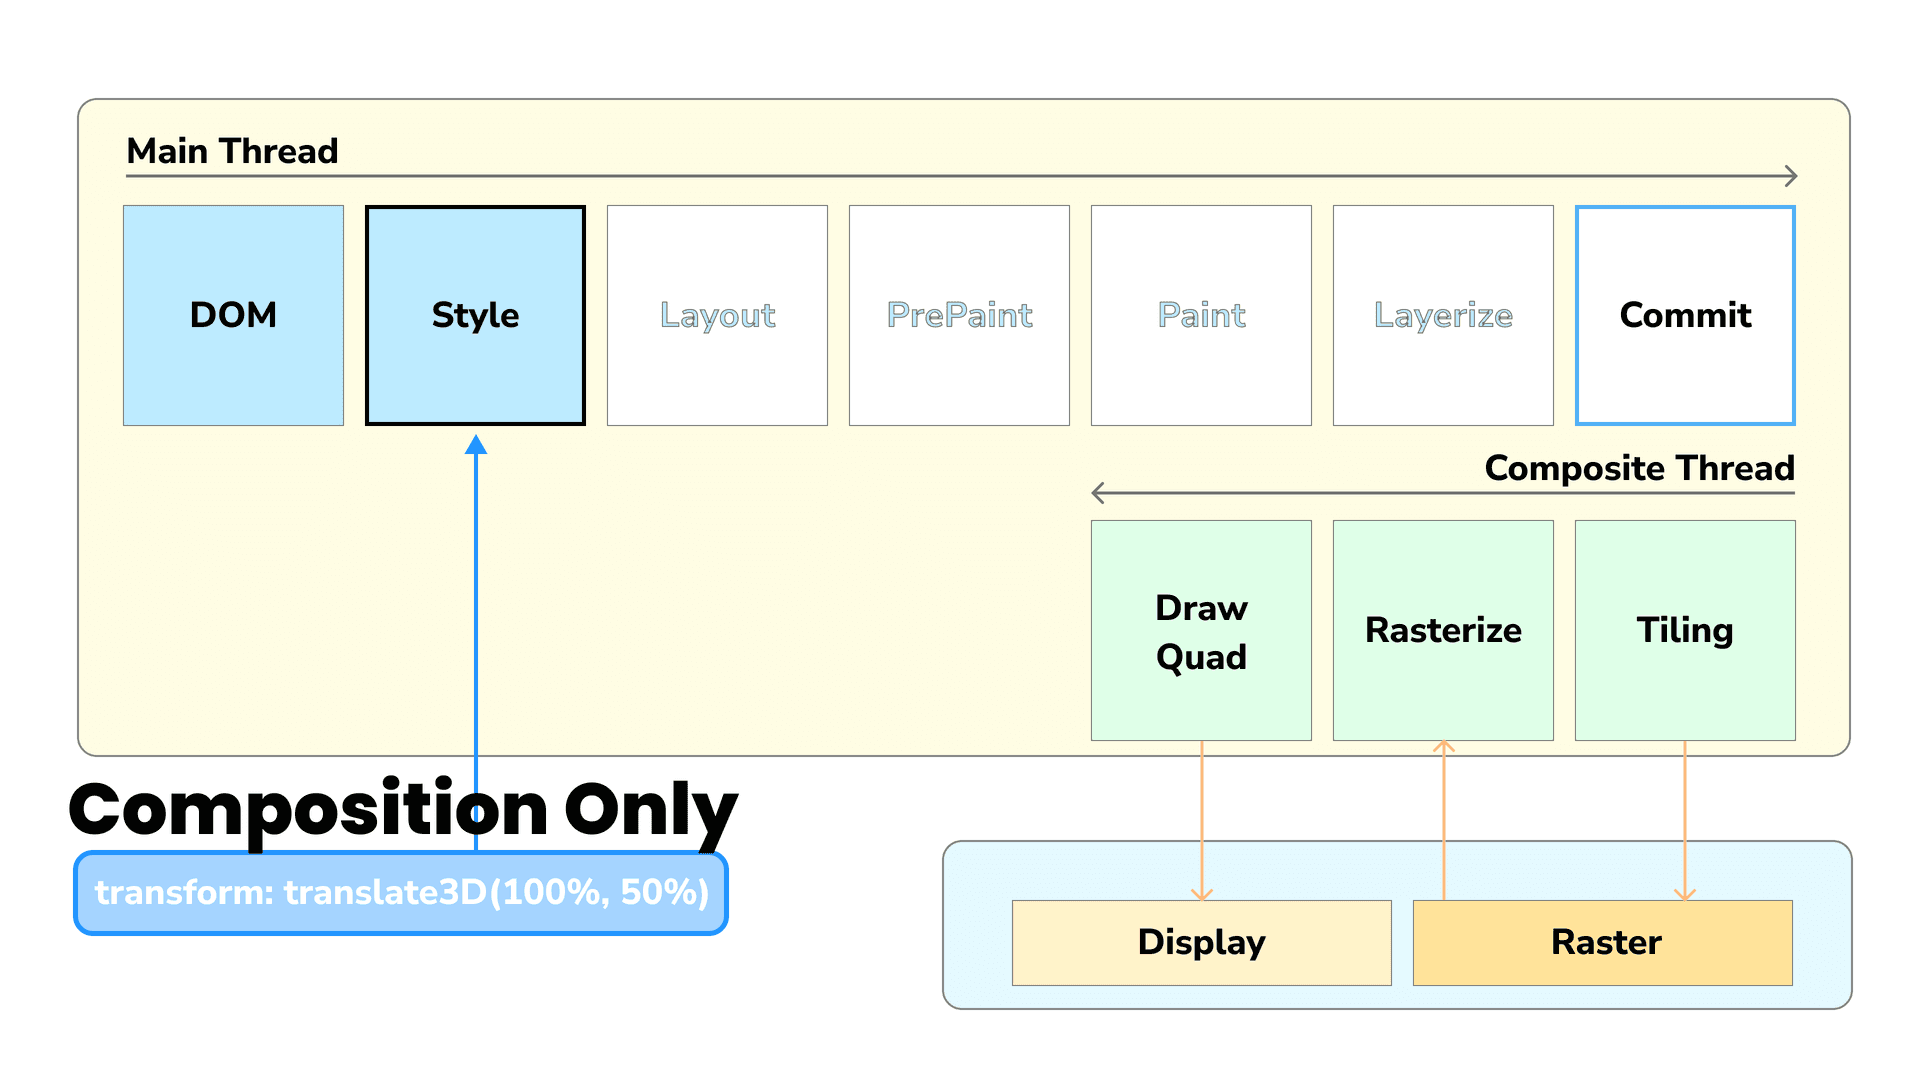The height and width of the screenshot is (1080, 1920).
Task: Select the highlighted Style stage box
Action: pyautogui.click(x=475, y=315)
